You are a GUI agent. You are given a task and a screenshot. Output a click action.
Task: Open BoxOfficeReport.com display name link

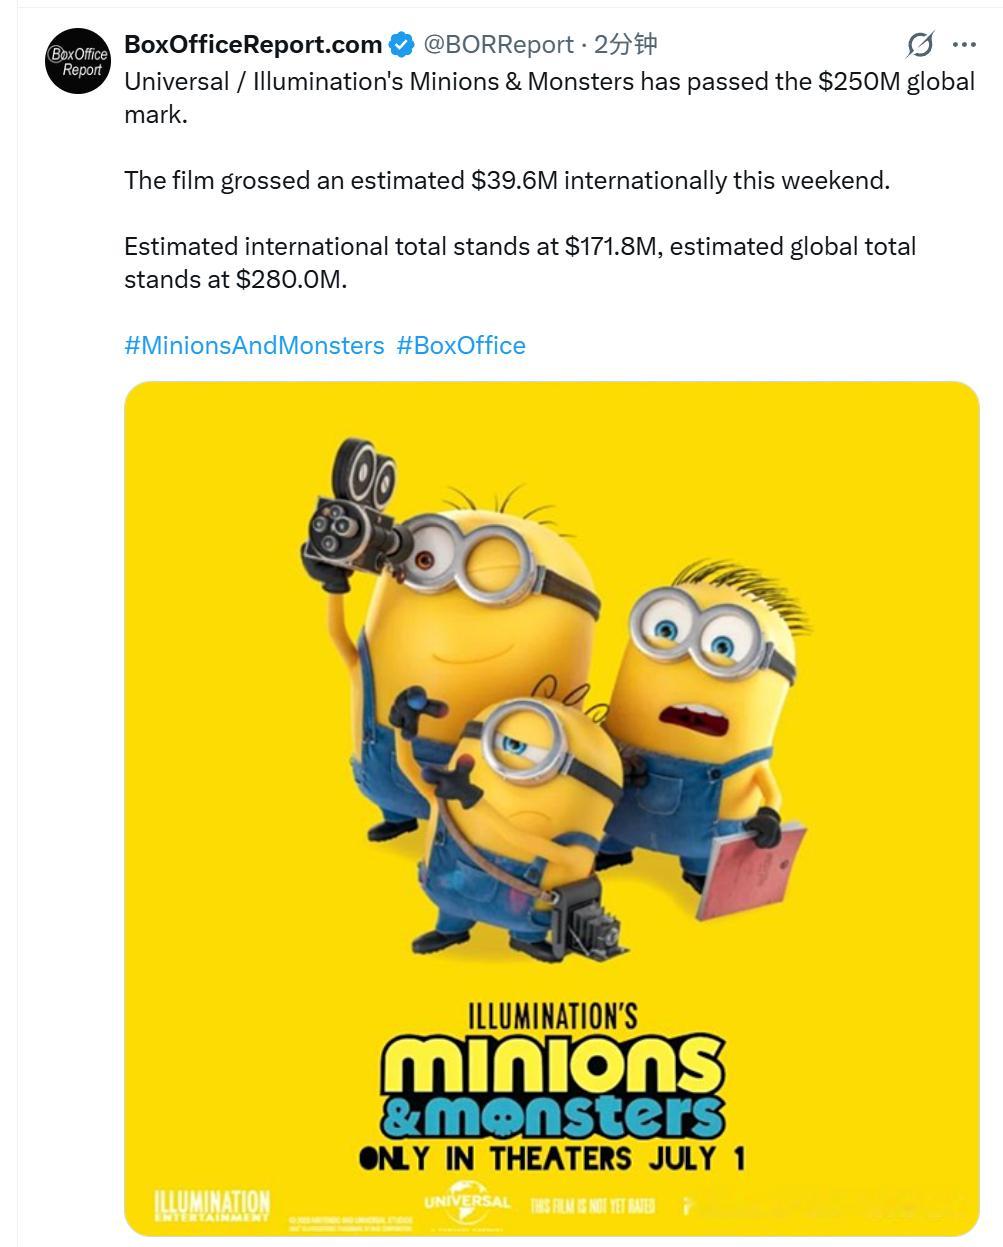click(x=253, y=45)
